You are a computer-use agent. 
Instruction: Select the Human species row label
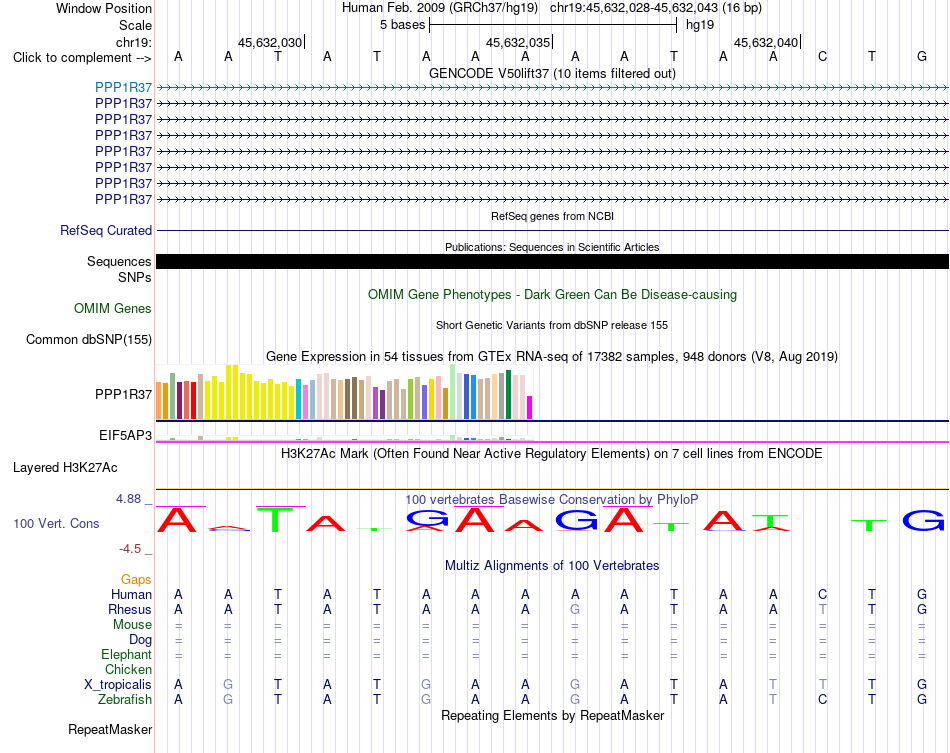pyautogui.click(x=131, y=594)
